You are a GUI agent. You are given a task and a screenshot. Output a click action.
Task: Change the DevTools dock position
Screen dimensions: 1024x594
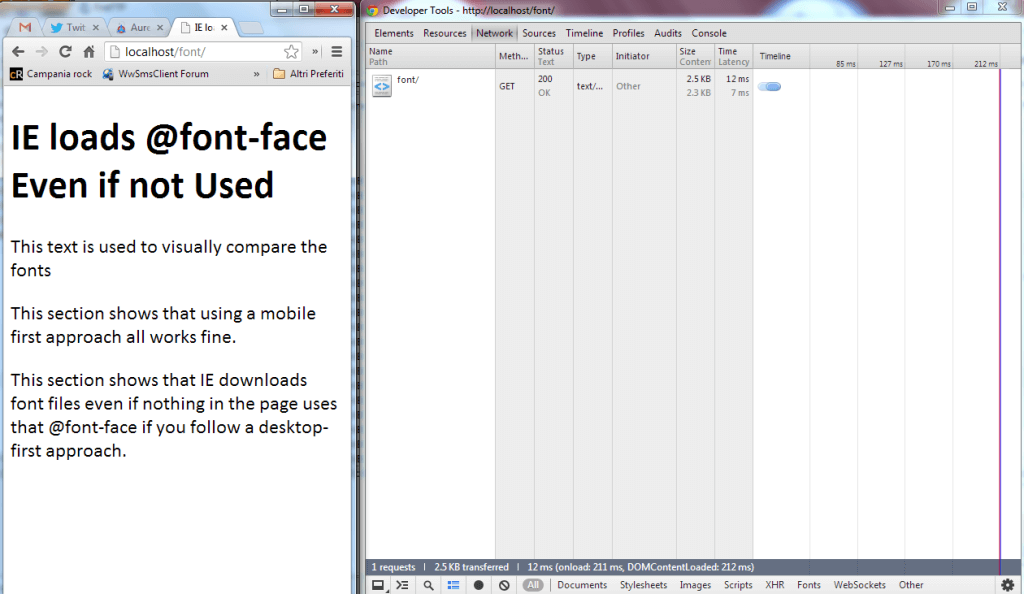(x=378, y=585)
